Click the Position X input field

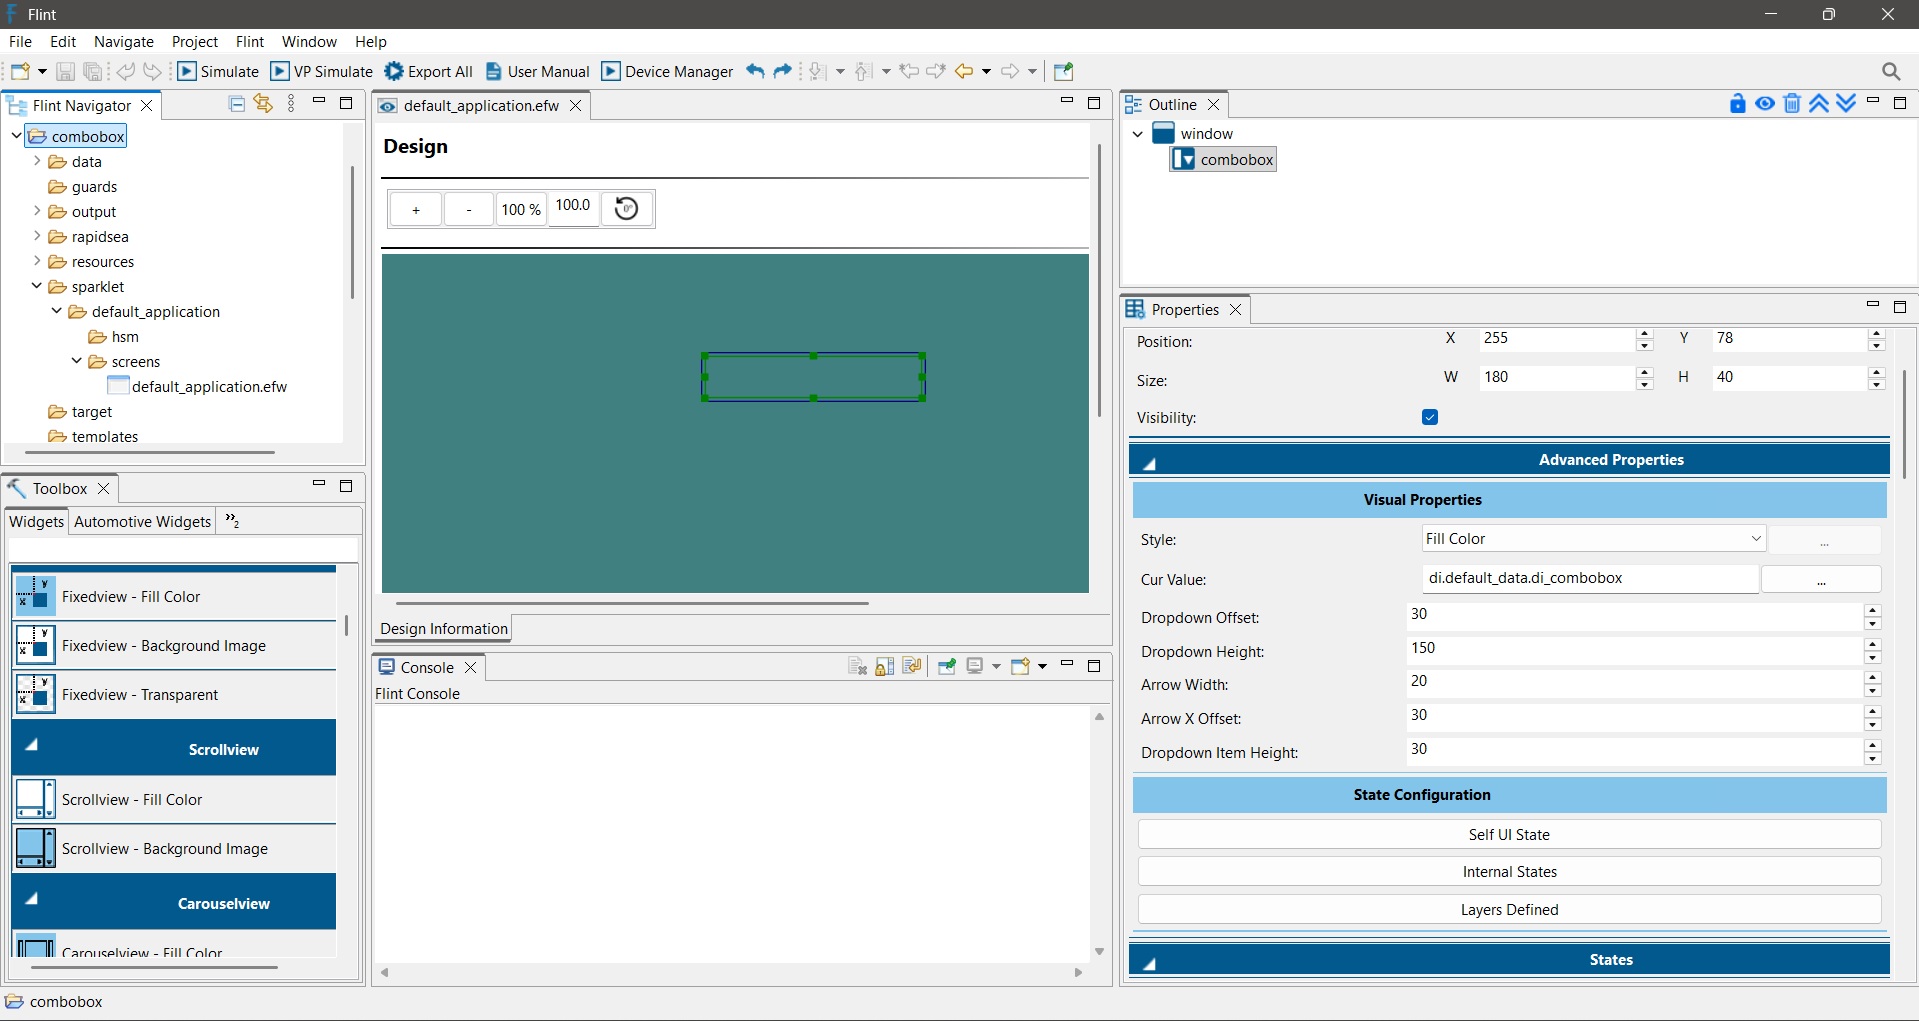click(x=1557, y=339)
